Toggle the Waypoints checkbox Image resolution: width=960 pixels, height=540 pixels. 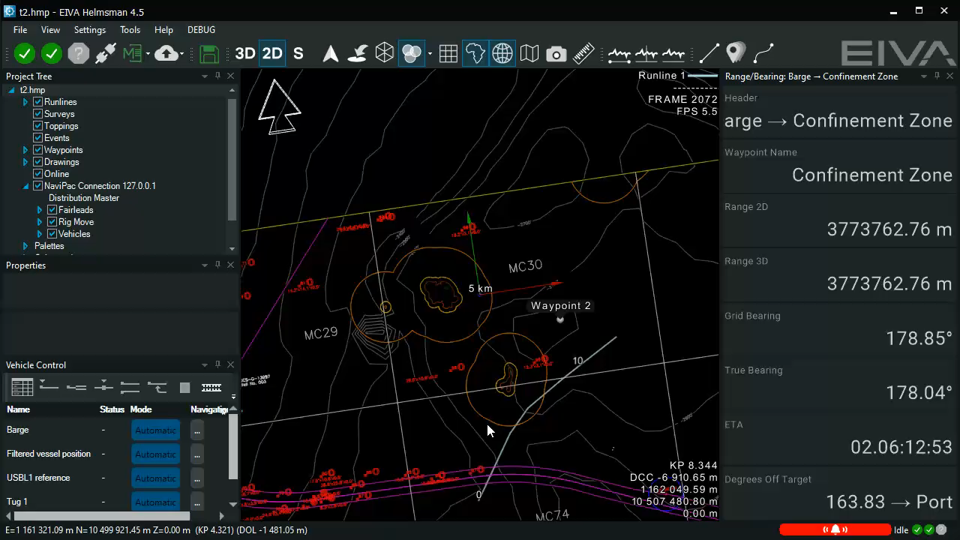[x=38, y=150]
